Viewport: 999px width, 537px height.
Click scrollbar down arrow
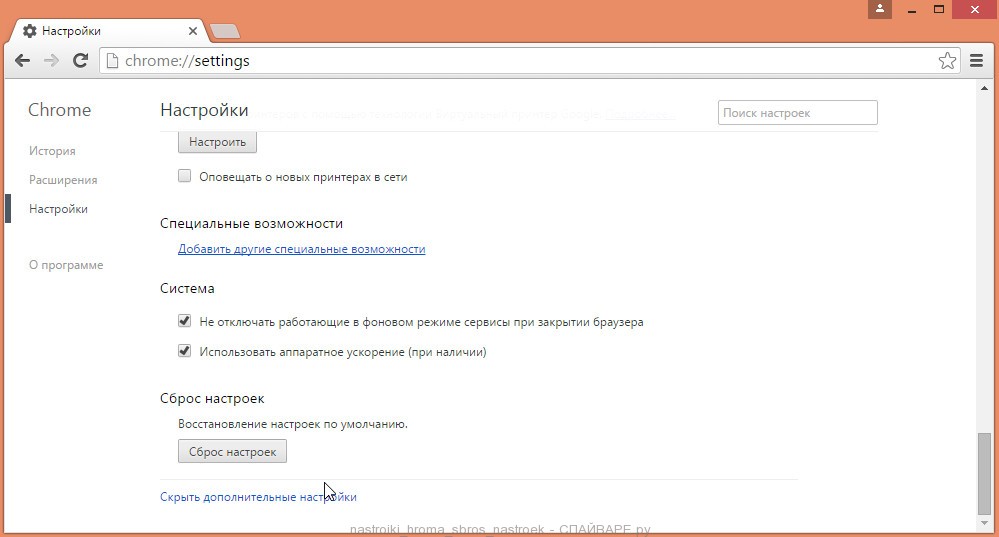(984, 524)
